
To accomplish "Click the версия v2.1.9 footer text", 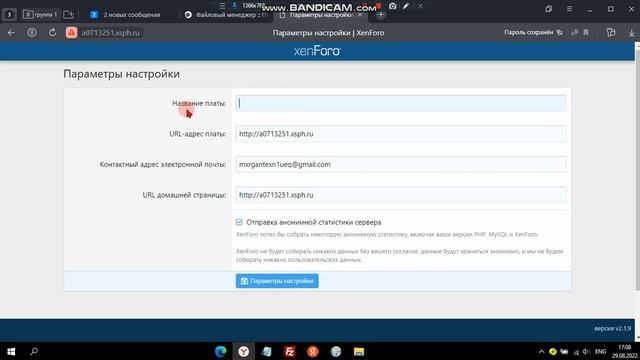I will click(x=612, y=328).
